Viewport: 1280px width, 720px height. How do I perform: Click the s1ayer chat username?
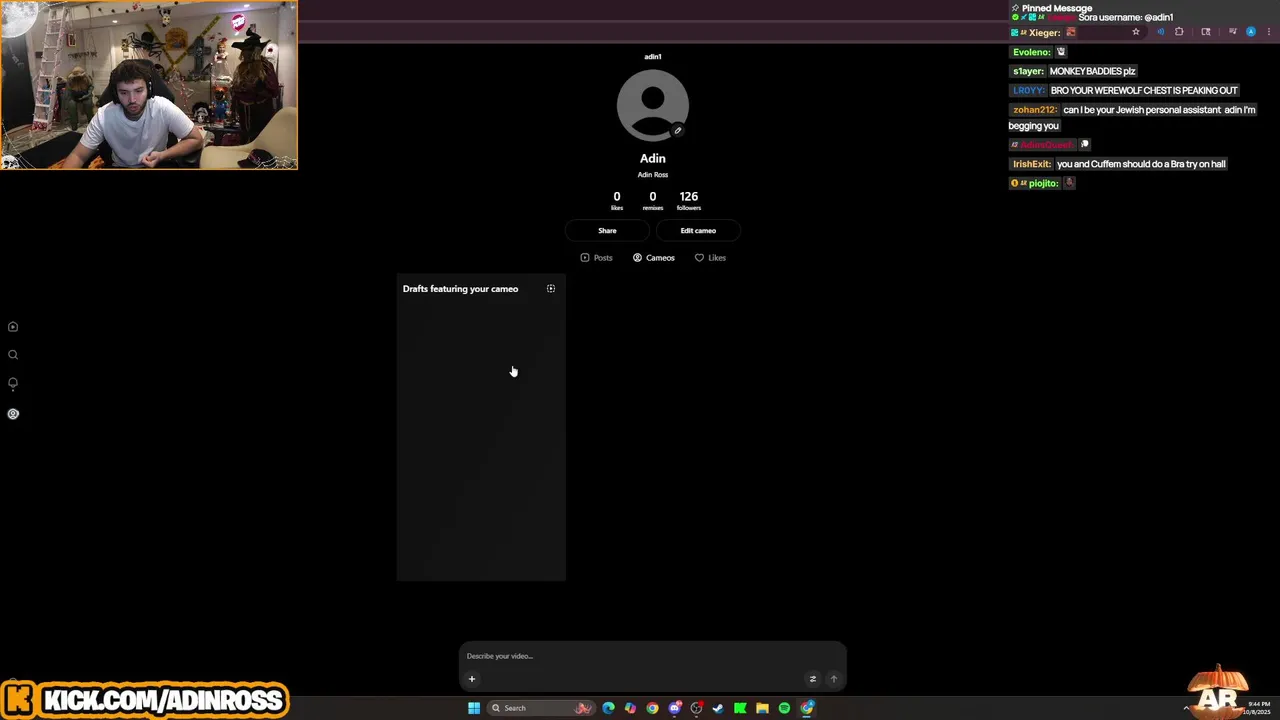tap(1028, 71)
